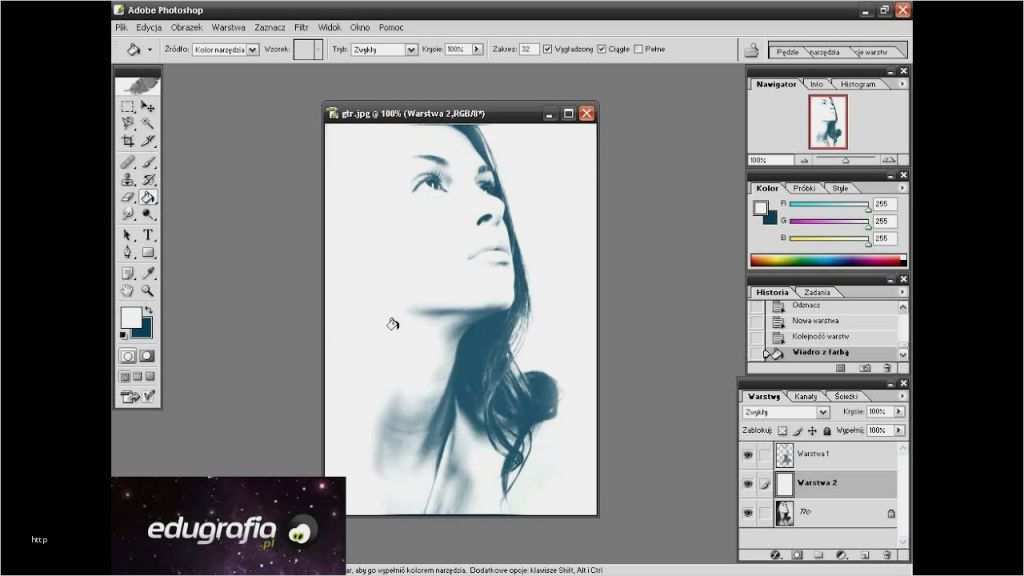Choose the Eraser tool
1024x576 pixels.
pos(128,197)
